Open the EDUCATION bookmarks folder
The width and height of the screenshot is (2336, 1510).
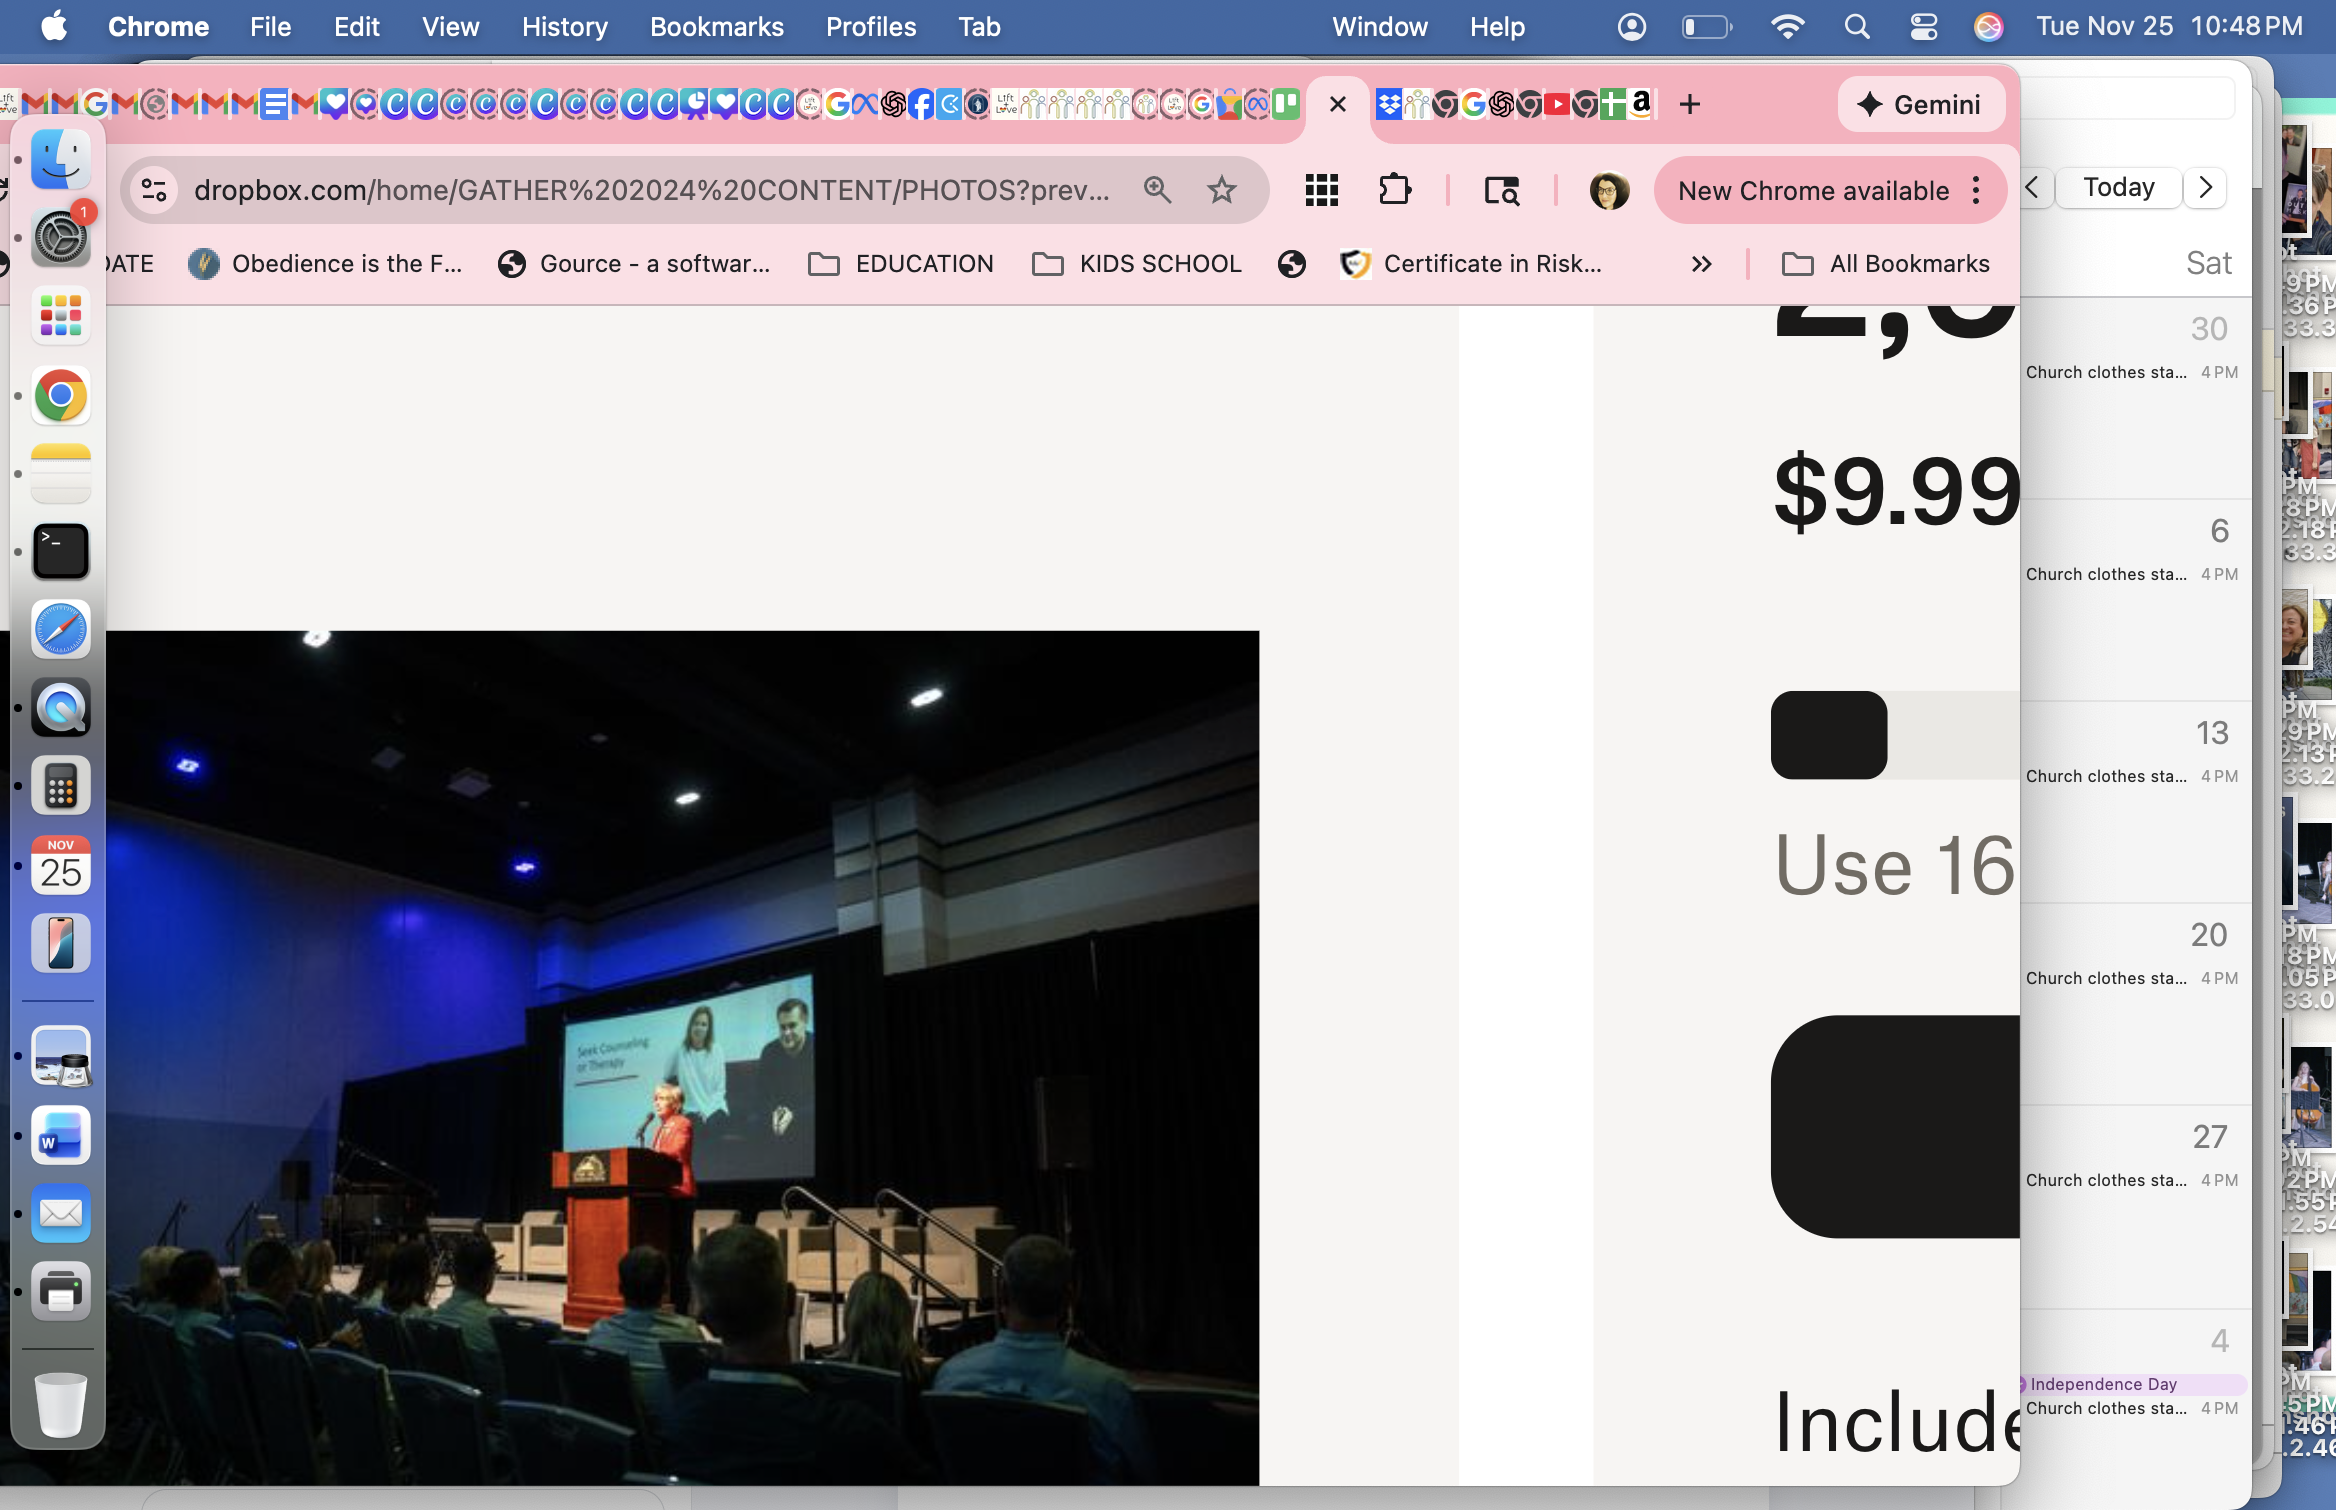tap(901, 264)
